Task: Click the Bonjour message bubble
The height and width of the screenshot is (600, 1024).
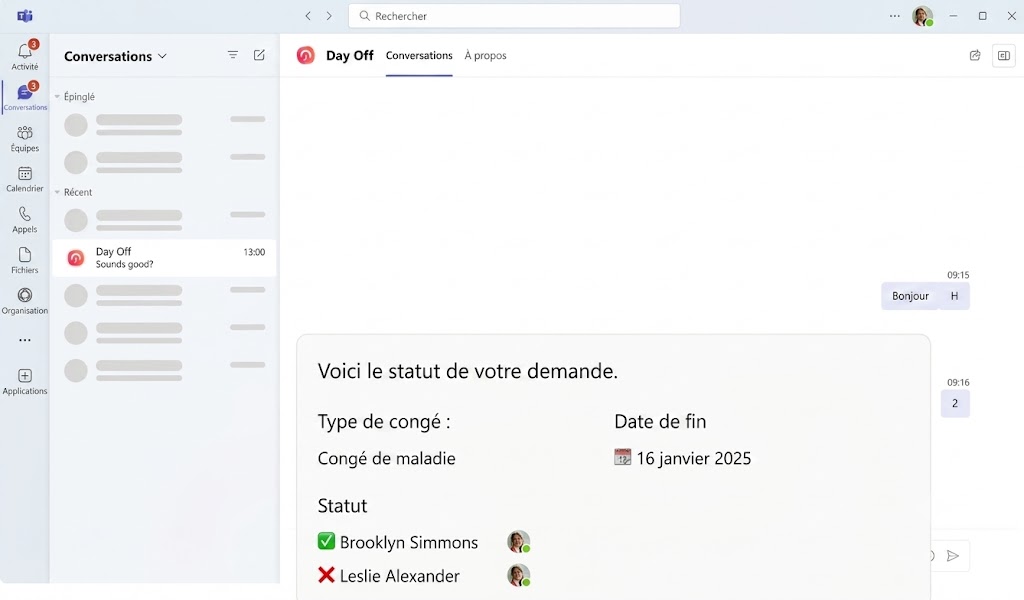Action: click(910, 296)
